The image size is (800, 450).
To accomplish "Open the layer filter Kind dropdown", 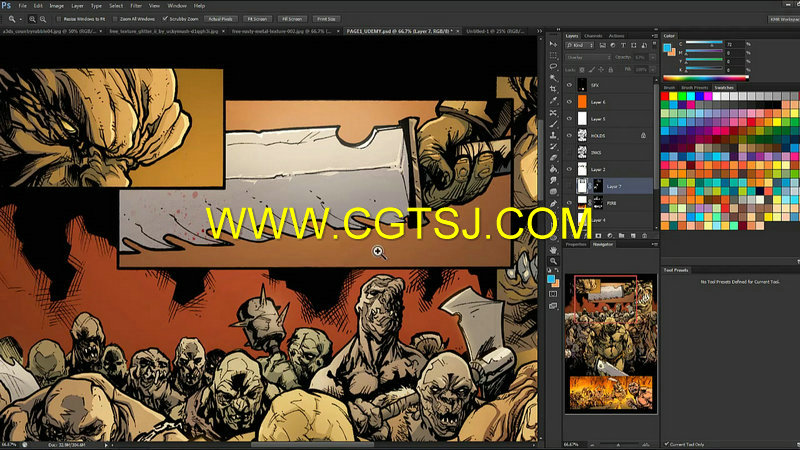I will pos(580,45).
